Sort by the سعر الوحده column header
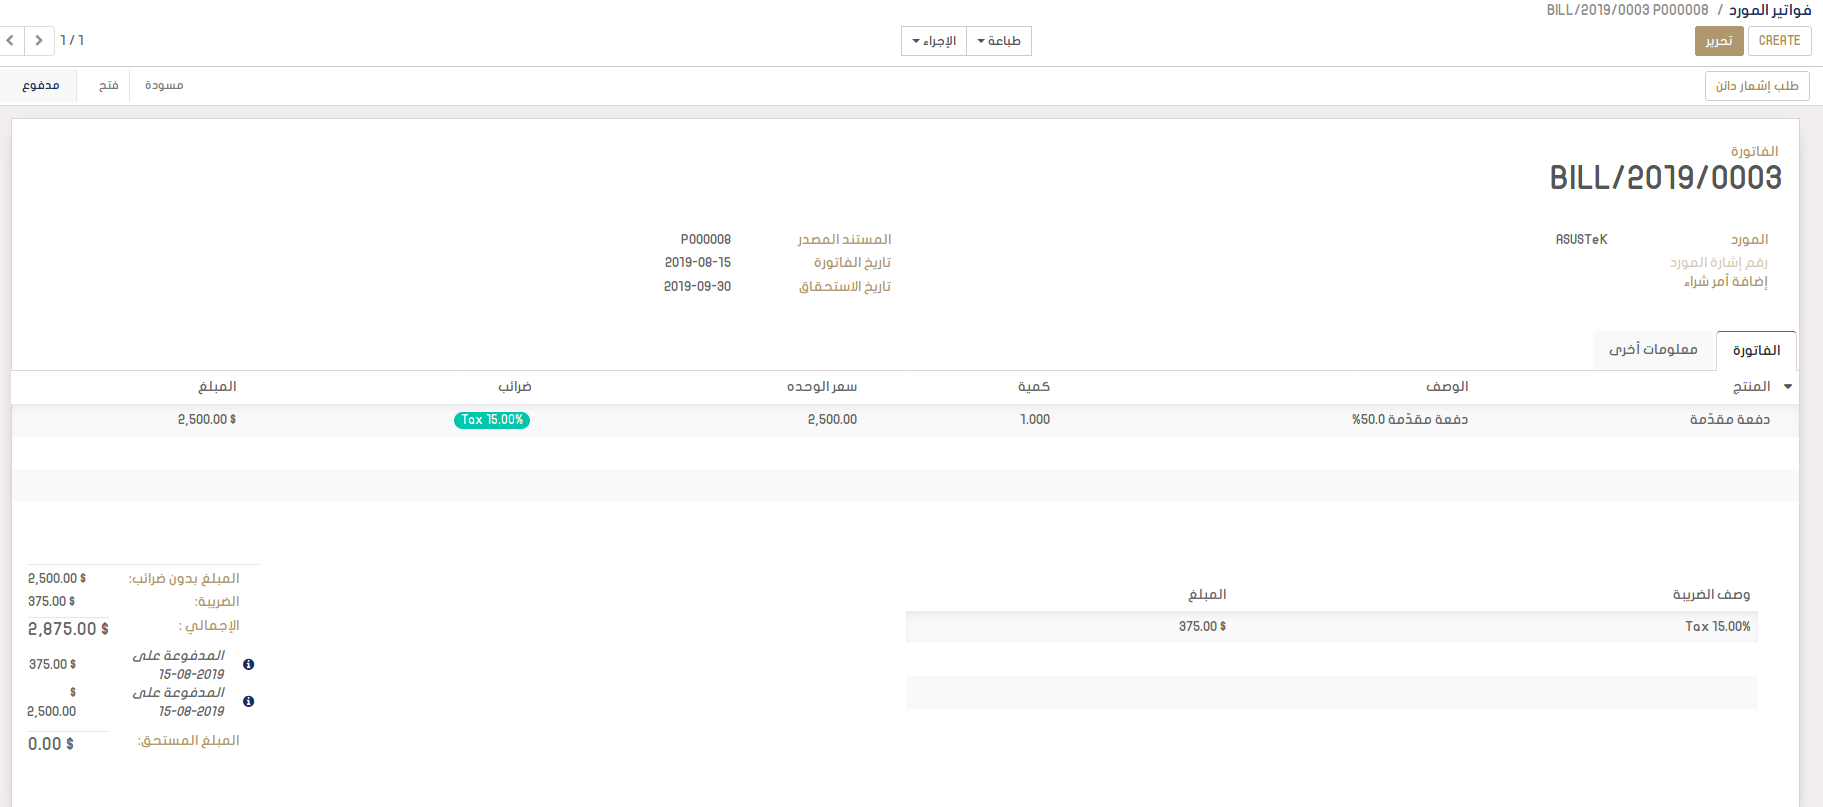 821,387
